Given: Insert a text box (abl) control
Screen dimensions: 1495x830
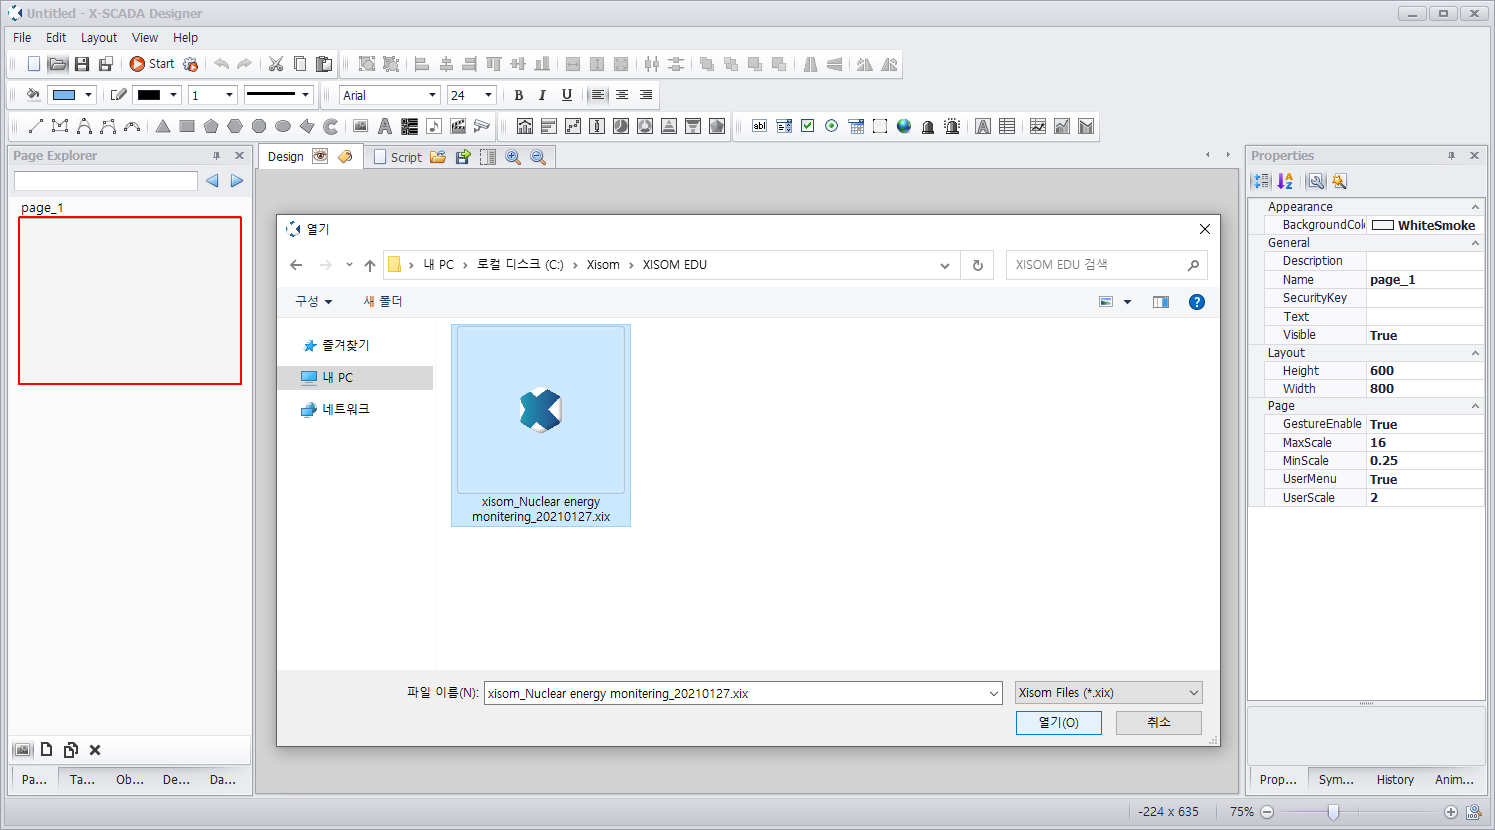Looking at the screenshot, I should [x=760, y=126].
